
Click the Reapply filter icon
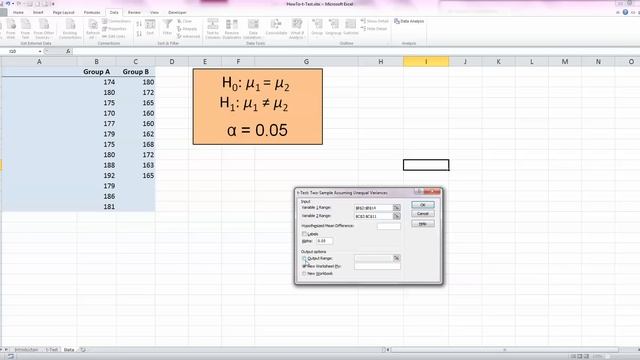coord(187,29)
